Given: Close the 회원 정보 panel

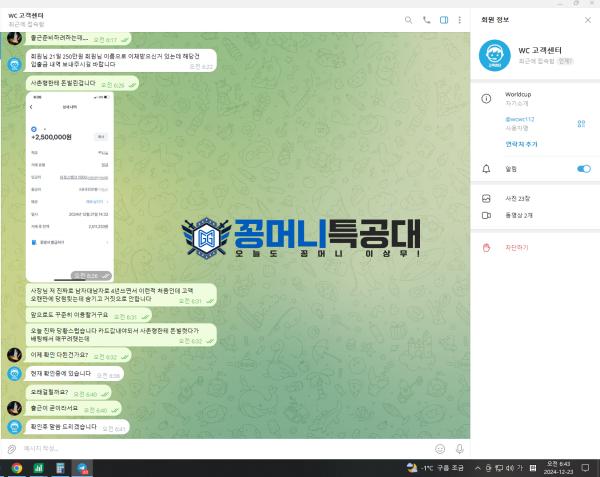Looking at the screenshot, I should pos(588,20).
